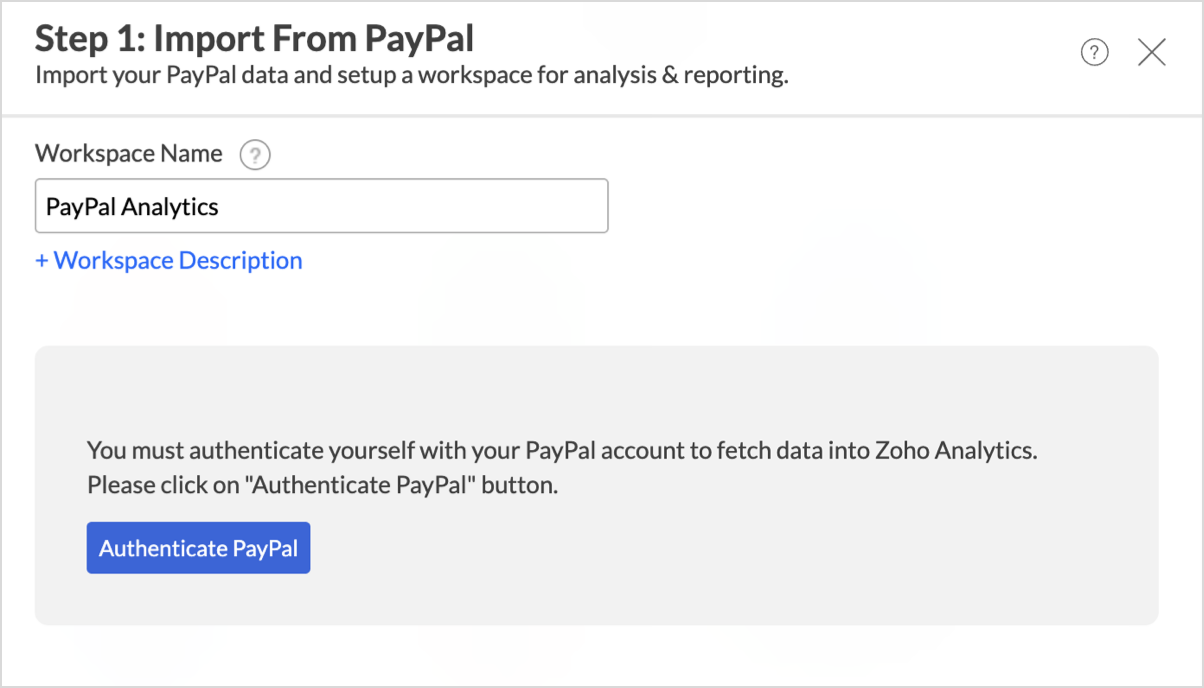The image size is (1204, 688).
Task: Select the dialog subtitle about importing PayPal data
Action: coord(411,76)
